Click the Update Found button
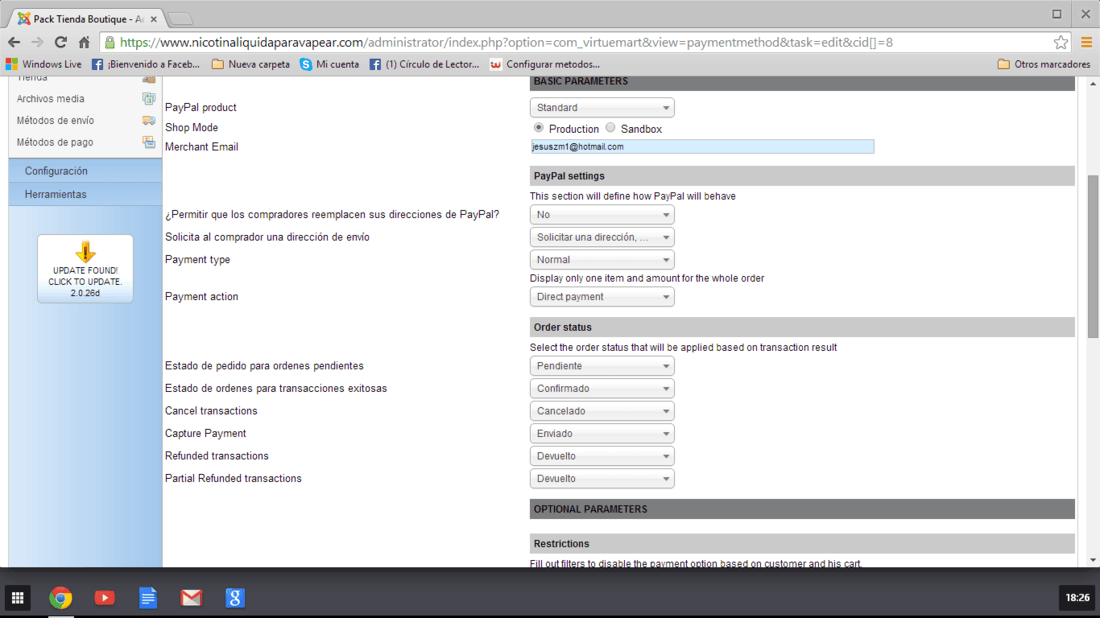 pyautogui.click(x=85, y=269)
